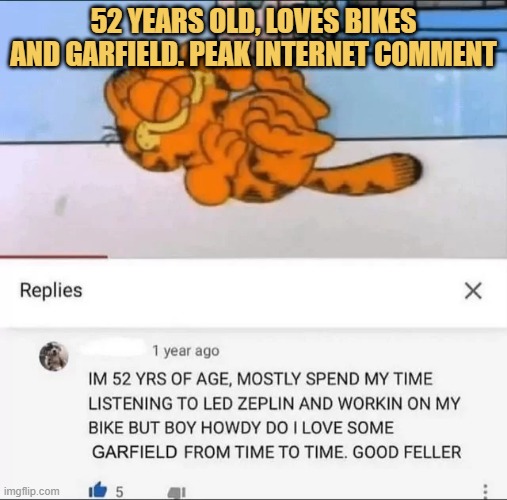
Task: Click the red video progress bar
Action: (54, 257)
